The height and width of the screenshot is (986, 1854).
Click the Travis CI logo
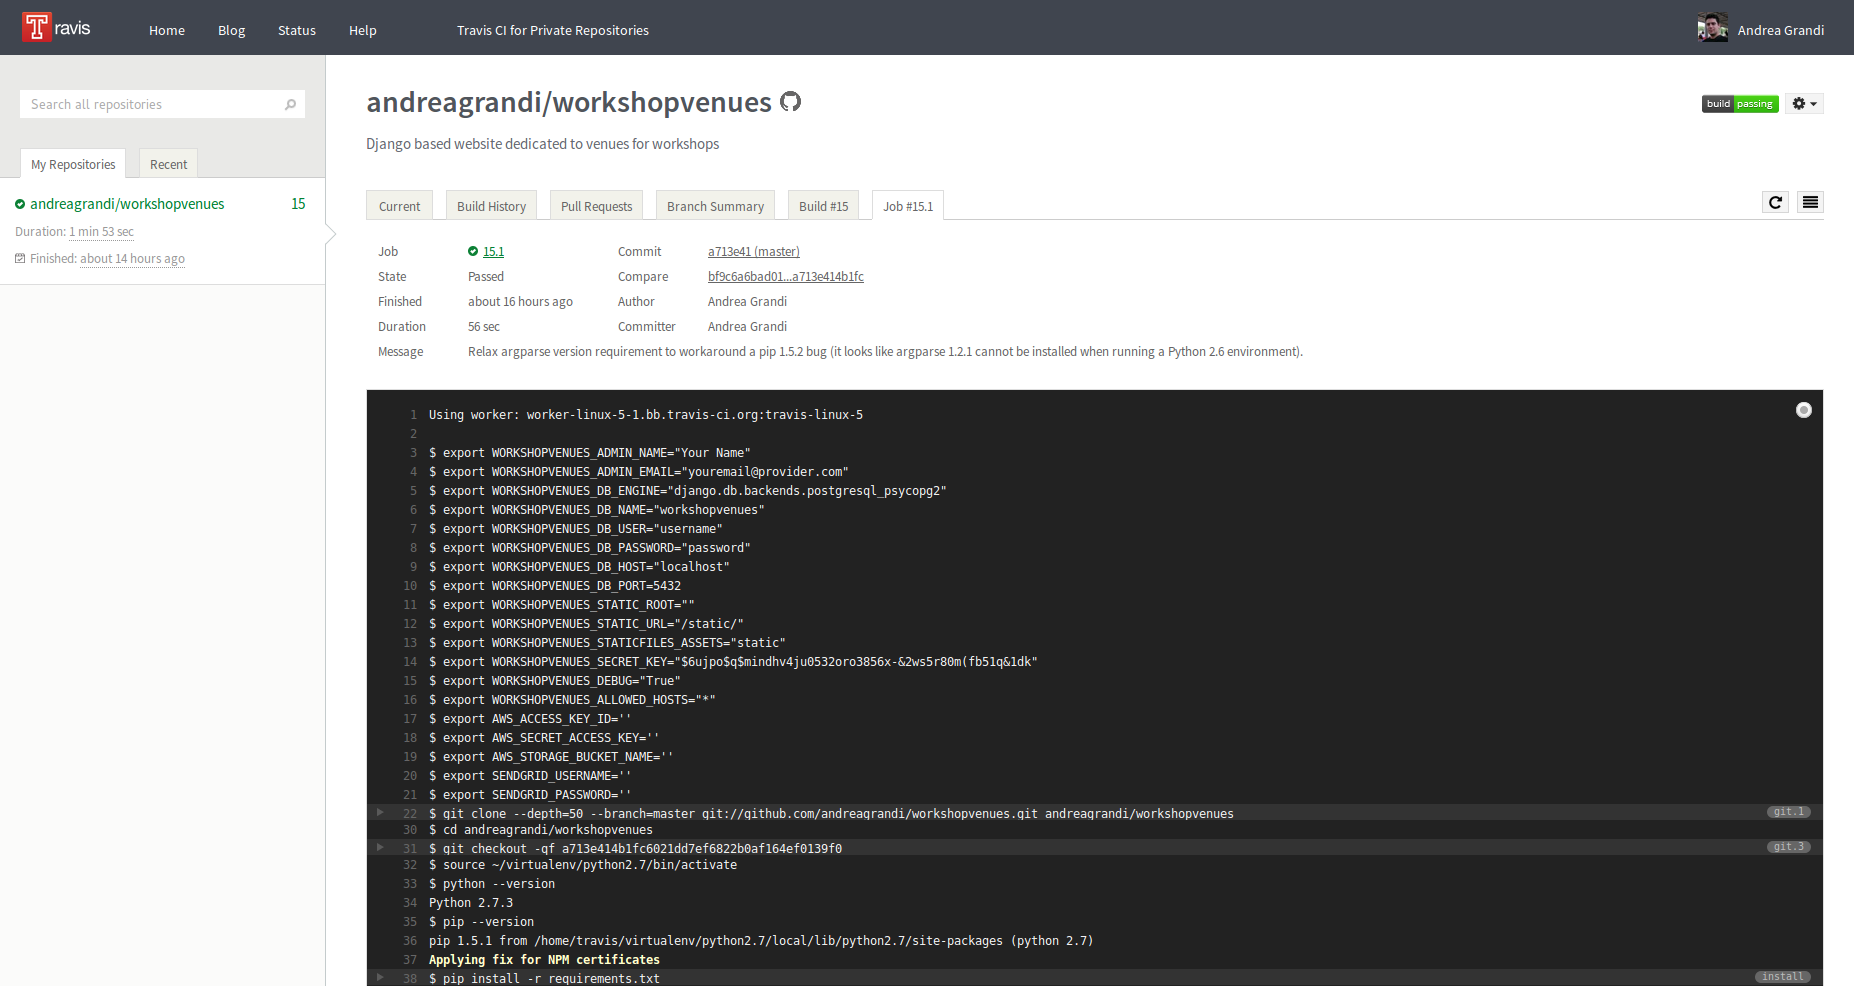pyautogui.click(x=57, y=28)
